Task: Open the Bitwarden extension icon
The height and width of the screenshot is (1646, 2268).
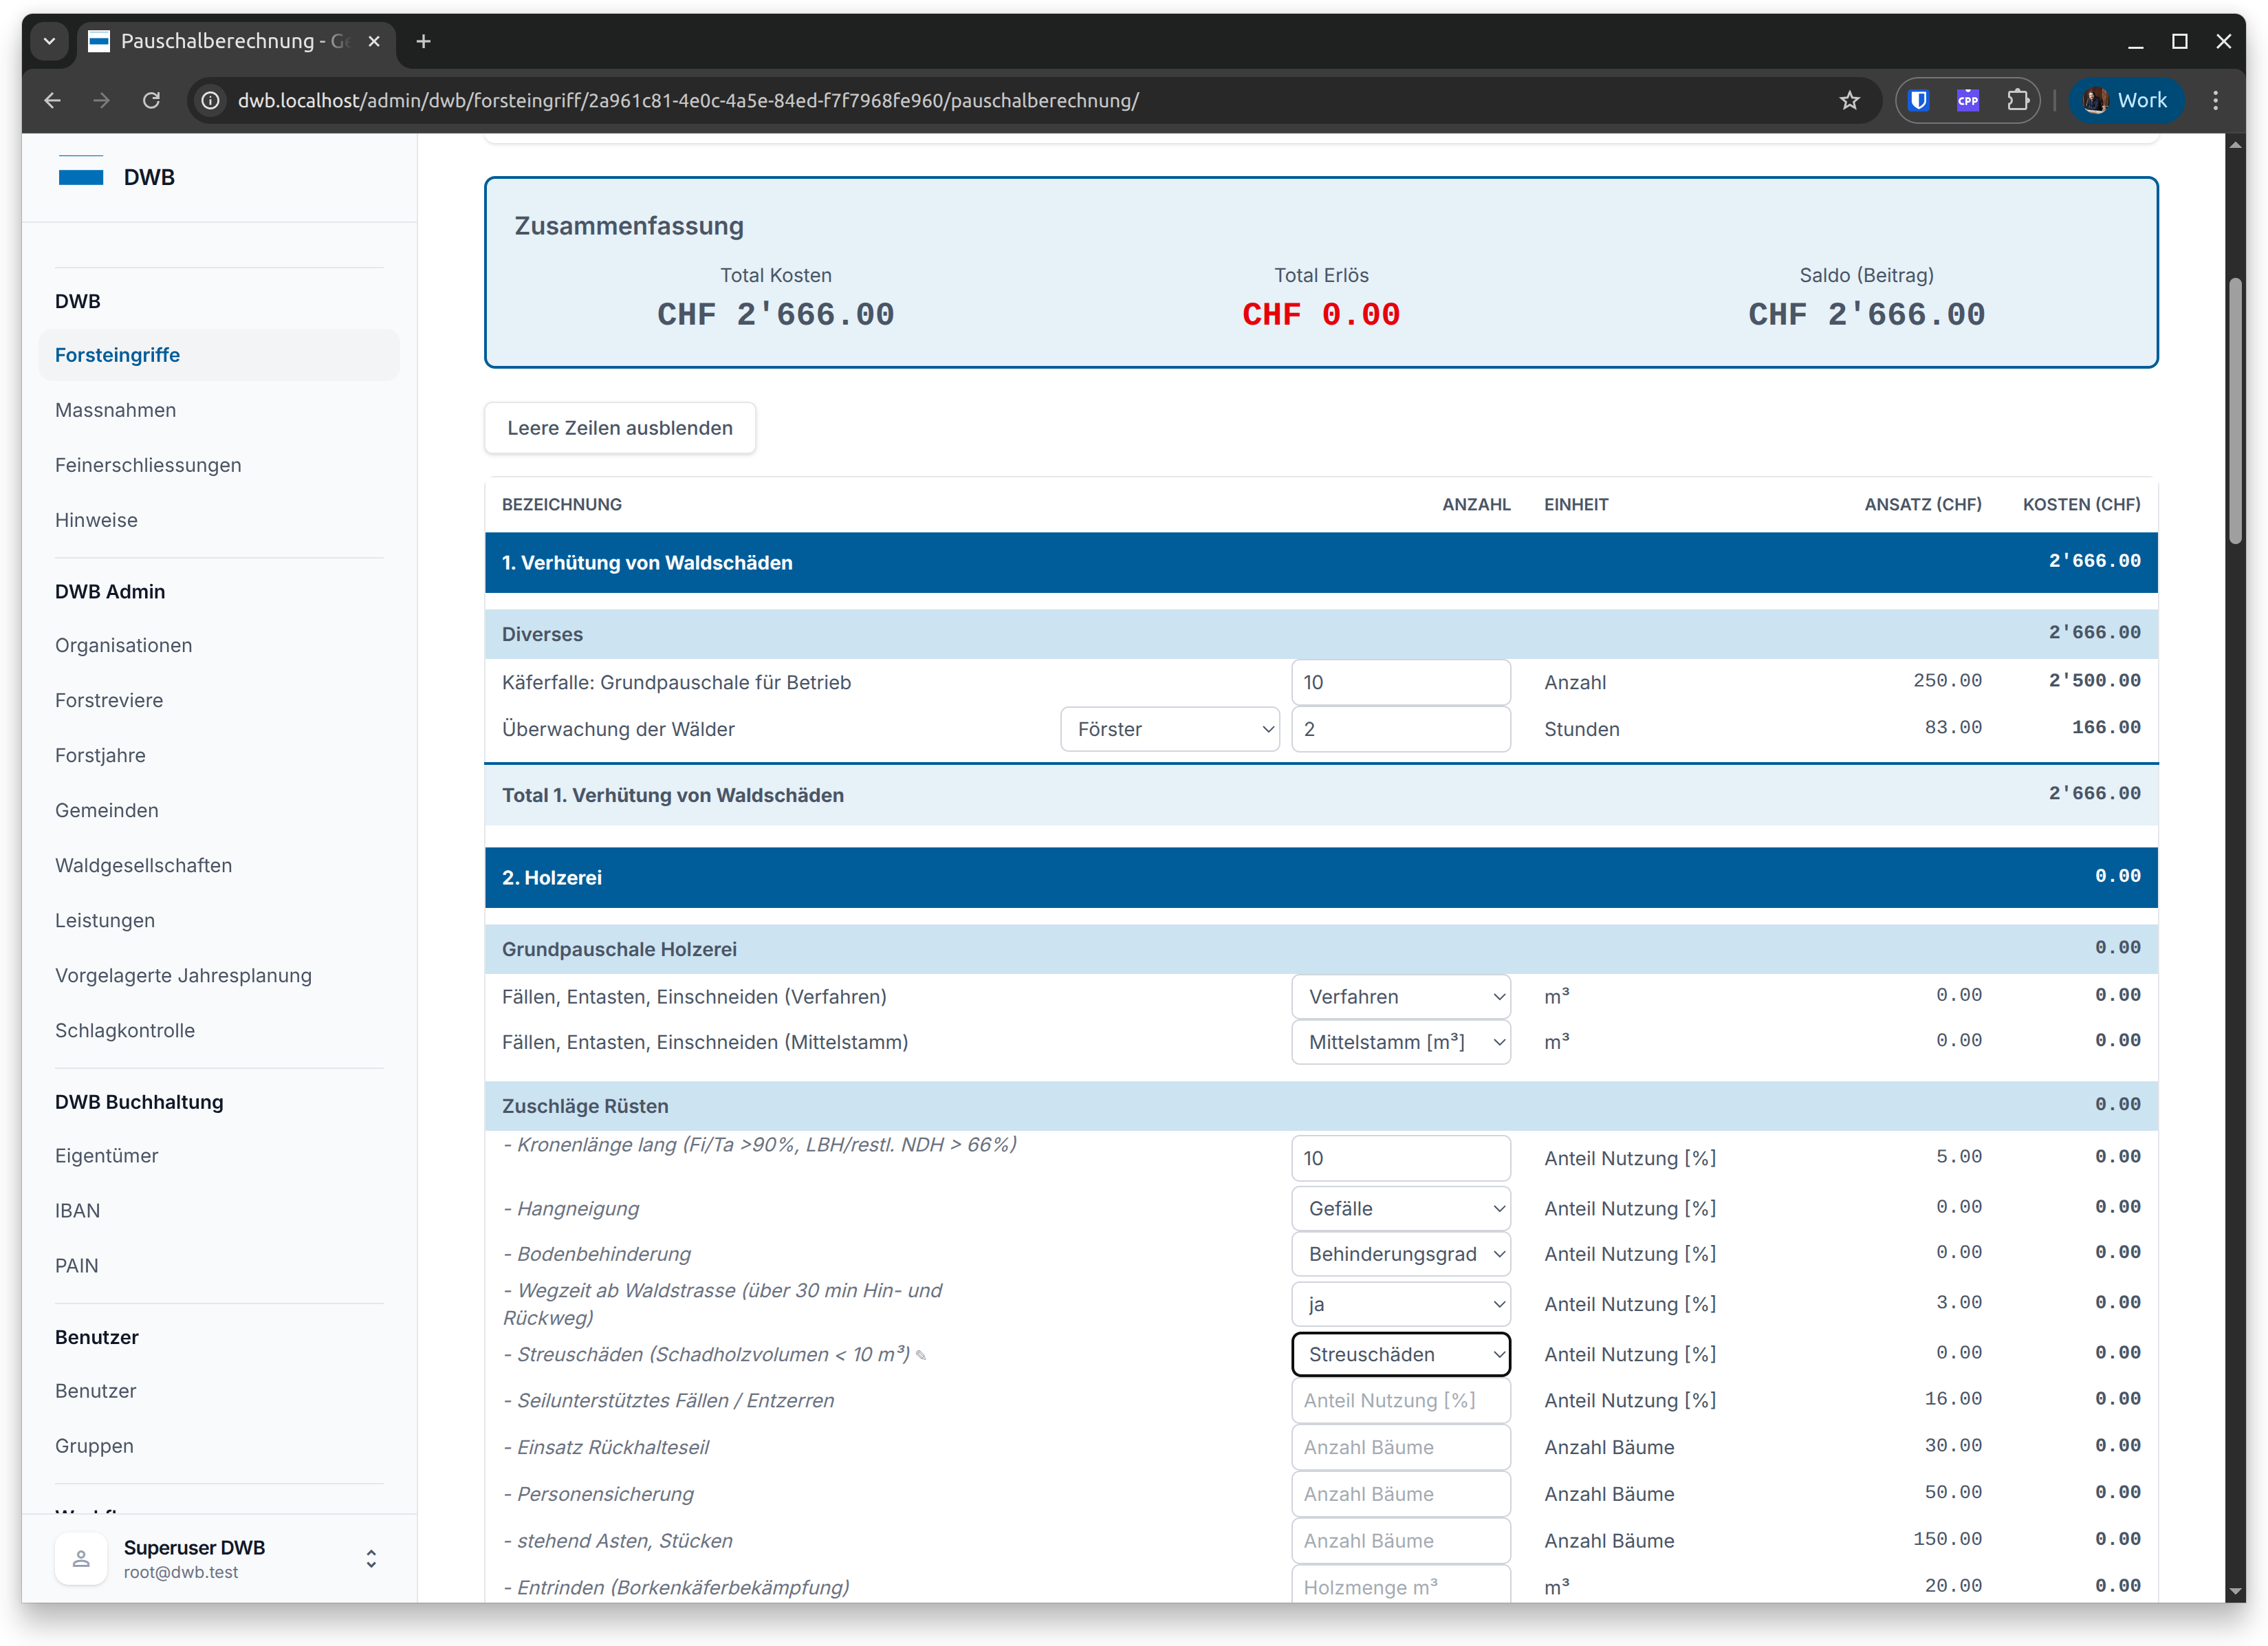Action: coord(1918,100)
